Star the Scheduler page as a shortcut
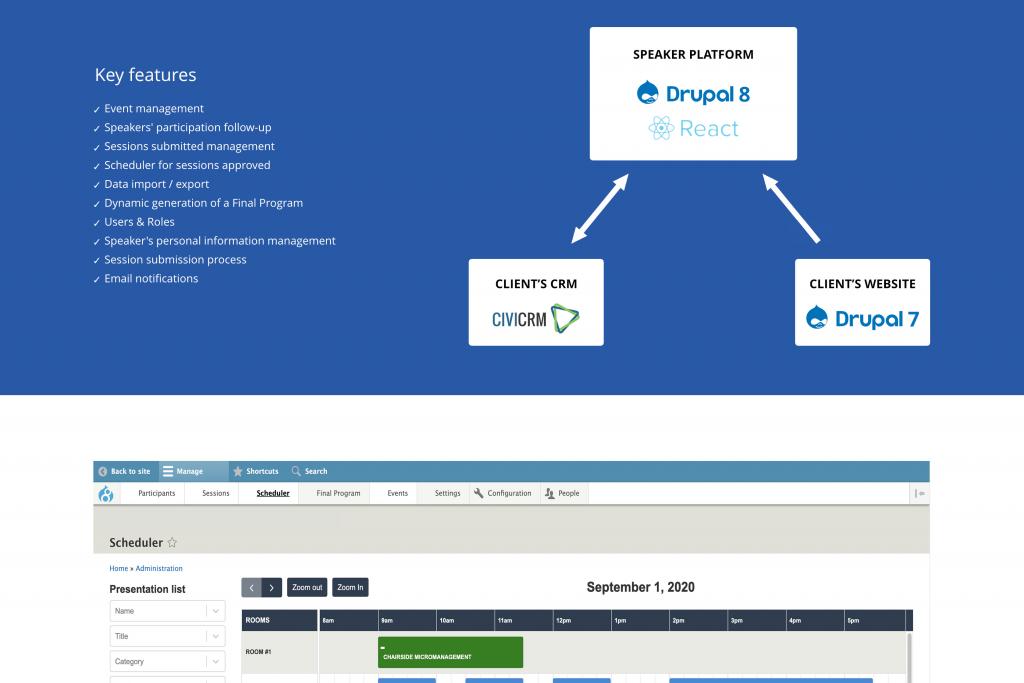Image resolution: width=1024 pixels, height=683 pixels. (x=172, y=543)
